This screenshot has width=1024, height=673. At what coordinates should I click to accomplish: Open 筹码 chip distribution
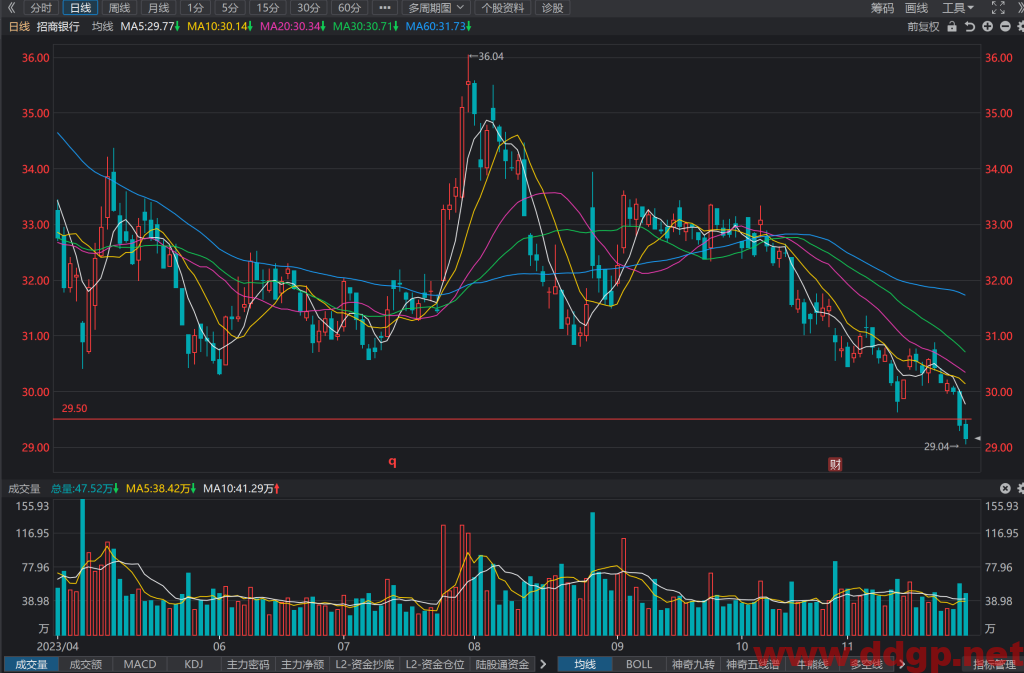[x=882, y=8]
